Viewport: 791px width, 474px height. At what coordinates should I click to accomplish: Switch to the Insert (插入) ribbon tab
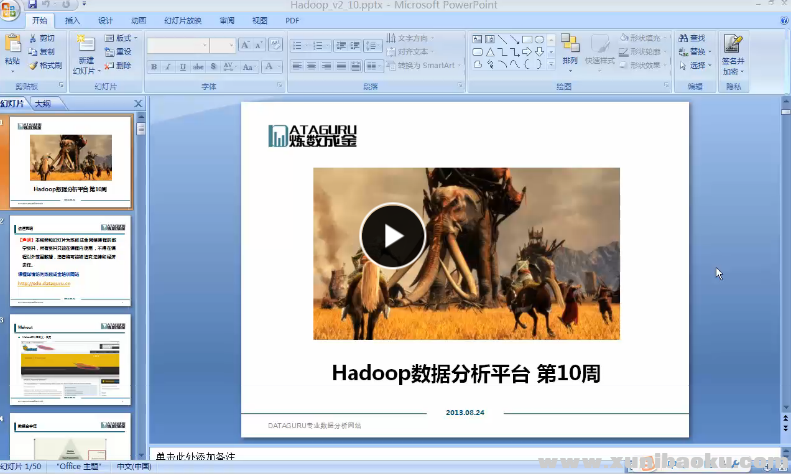(73, 20)
